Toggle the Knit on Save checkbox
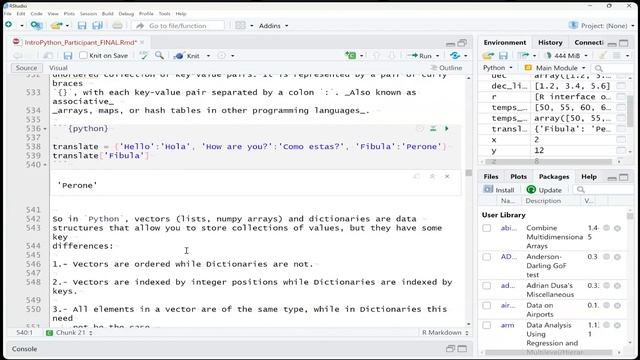 click(83, 55)
